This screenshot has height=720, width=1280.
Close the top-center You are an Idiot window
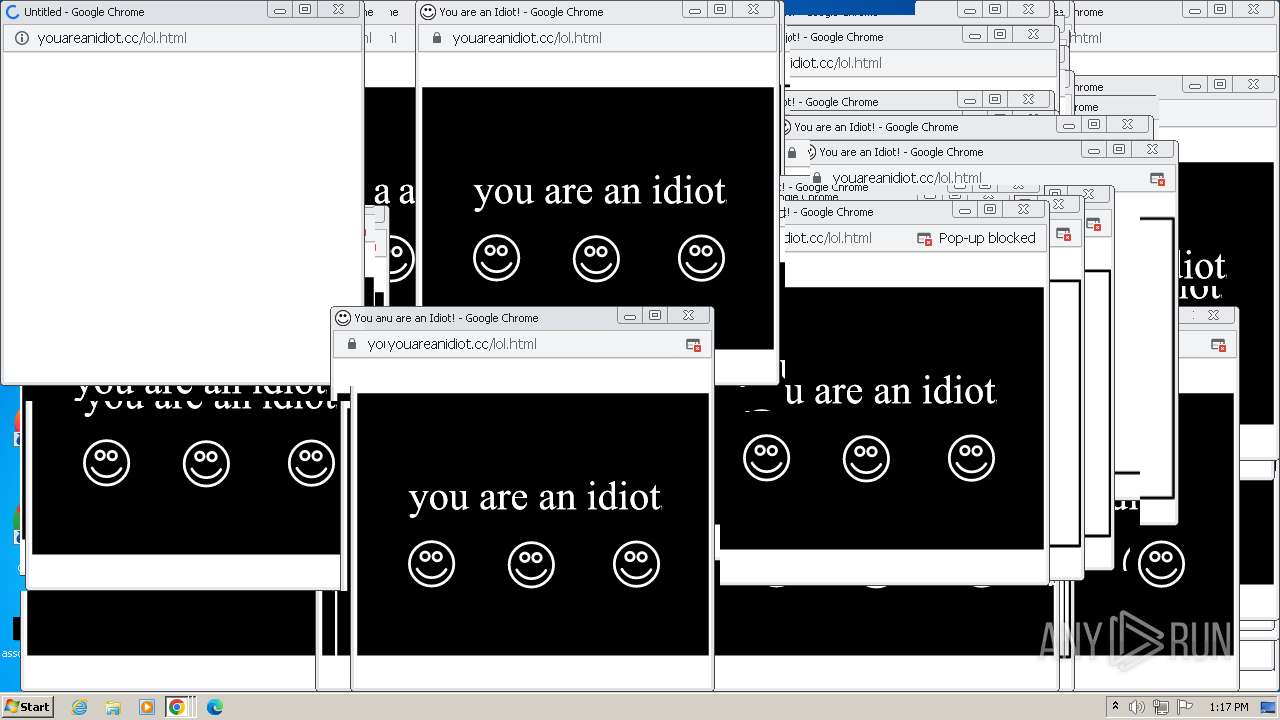point(753,10)
